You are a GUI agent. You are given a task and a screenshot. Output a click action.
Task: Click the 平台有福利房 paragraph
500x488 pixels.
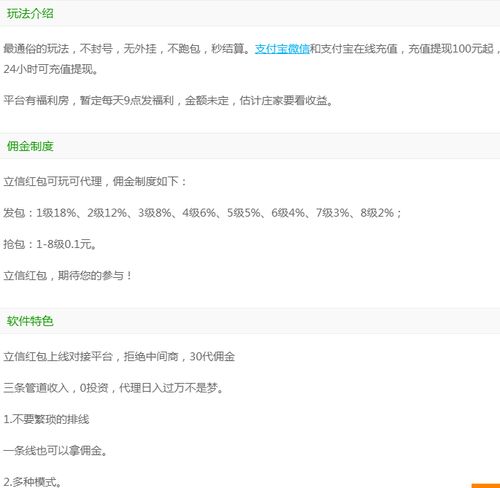pos(168,100)
